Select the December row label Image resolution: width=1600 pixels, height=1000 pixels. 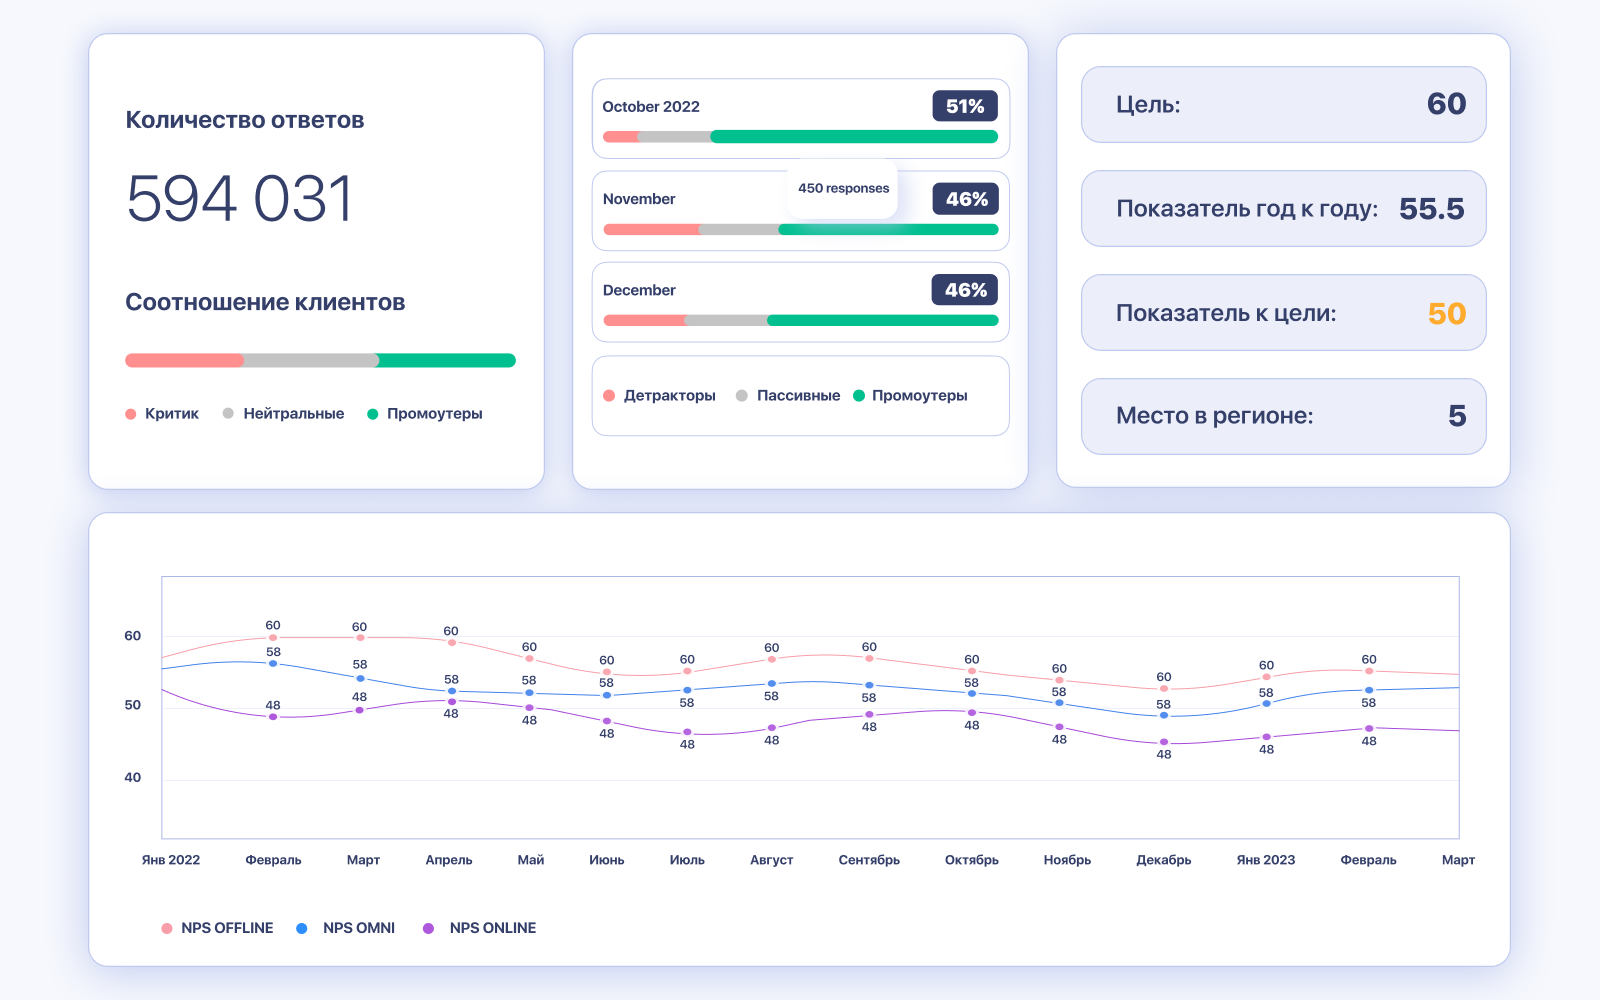coord(639,290)
